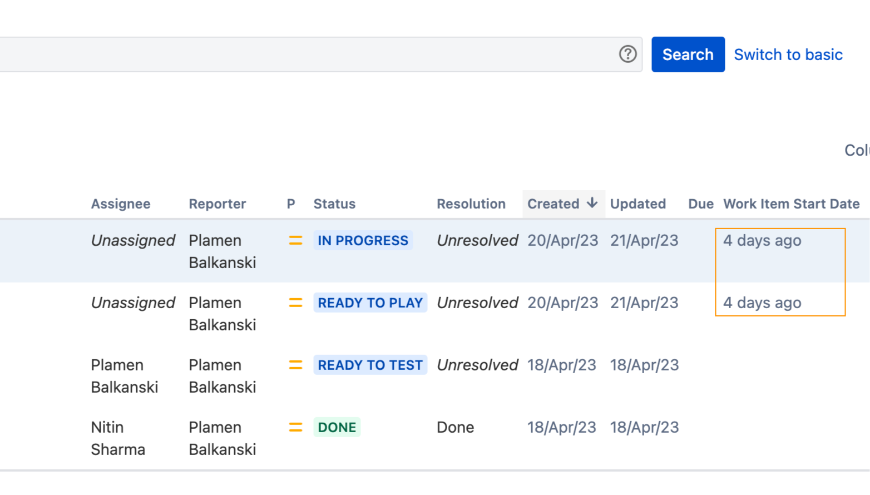Viewport: 870px width, 495px height.
Task: Sort by the Status column header
Action: coord(334,204)
